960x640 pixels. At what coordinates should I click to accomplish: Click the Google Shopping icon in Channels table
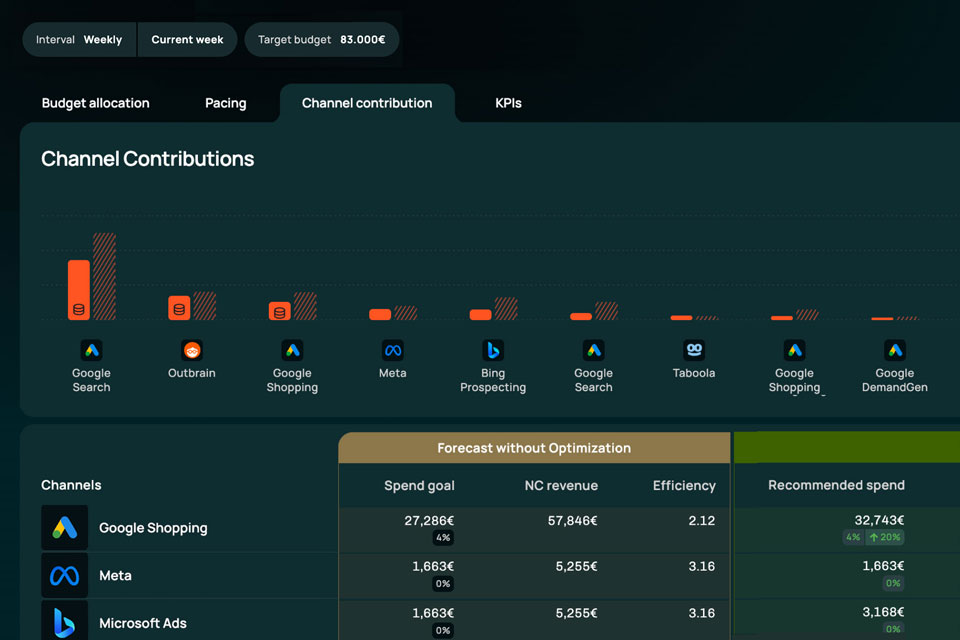pos(64,527)
